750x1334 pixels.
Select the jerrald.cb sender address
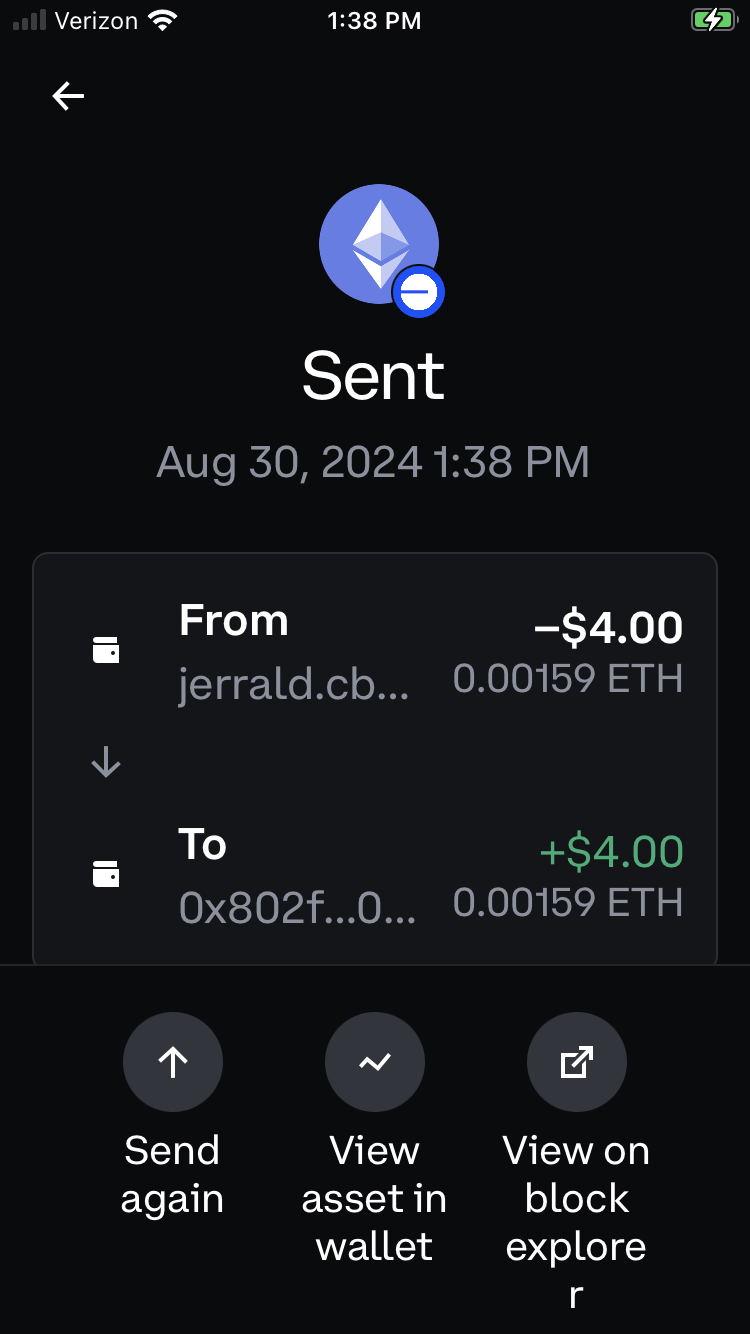[x=294, y=684]
